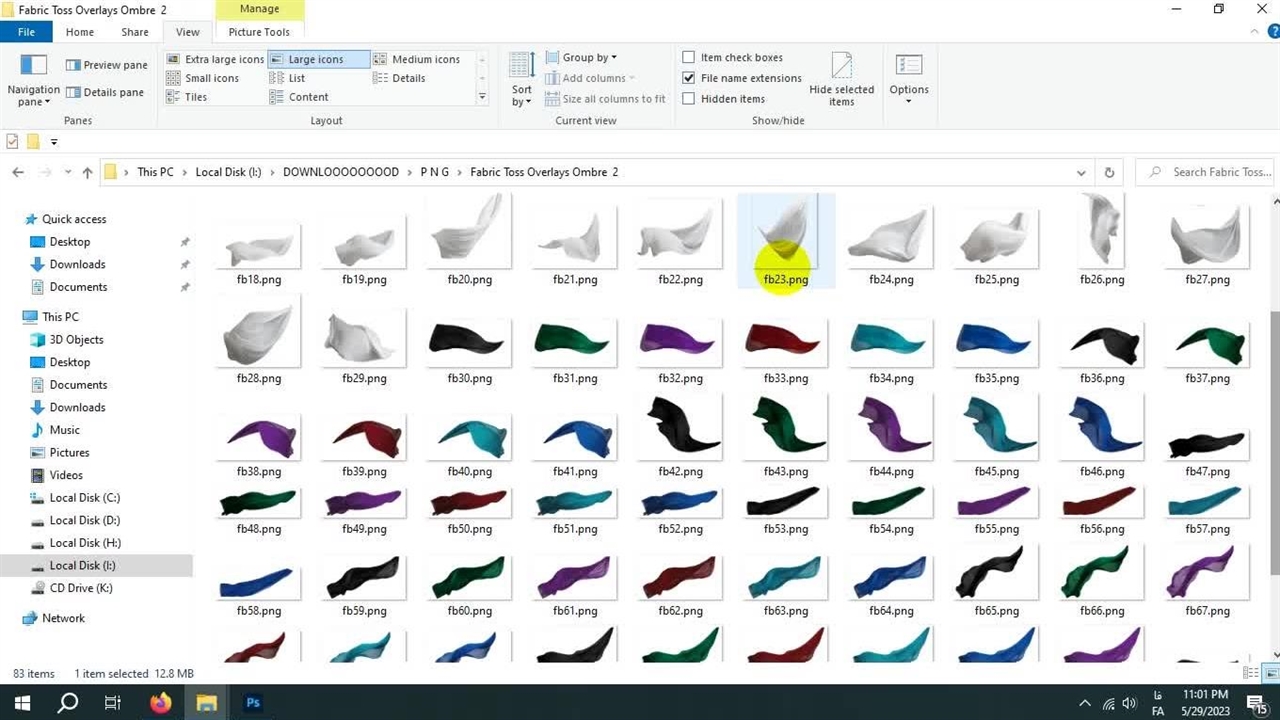Click the Hide selected items icon
This screenshot has height=720, width=1280.
(841, 66)
